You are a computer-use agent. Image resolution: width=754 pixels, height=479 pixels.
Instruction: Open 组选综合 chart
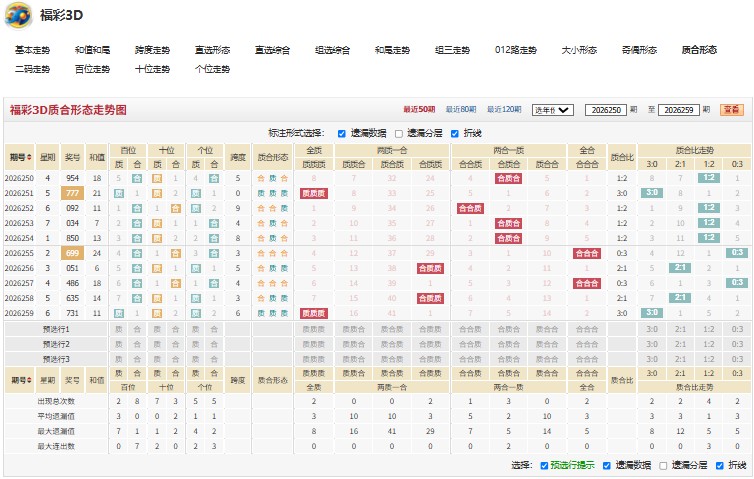click(x=333, y=50)
